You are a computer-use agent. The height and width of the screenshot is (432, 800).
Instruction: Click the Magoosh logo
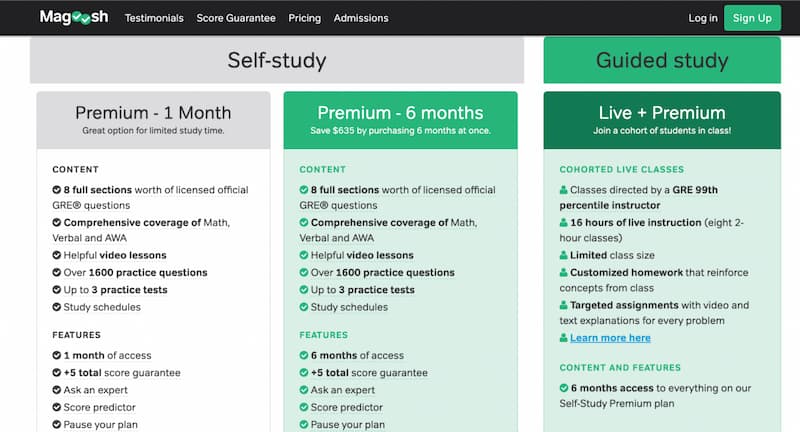[x=74, y=17]
